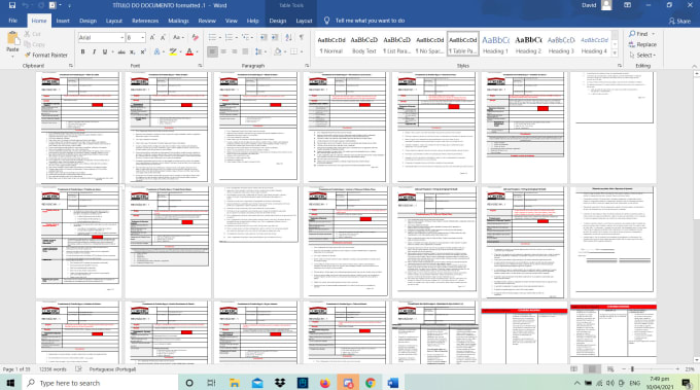700x390 pixels.
Task: Open the font name dropdown showing Arial
Action: 101,37
